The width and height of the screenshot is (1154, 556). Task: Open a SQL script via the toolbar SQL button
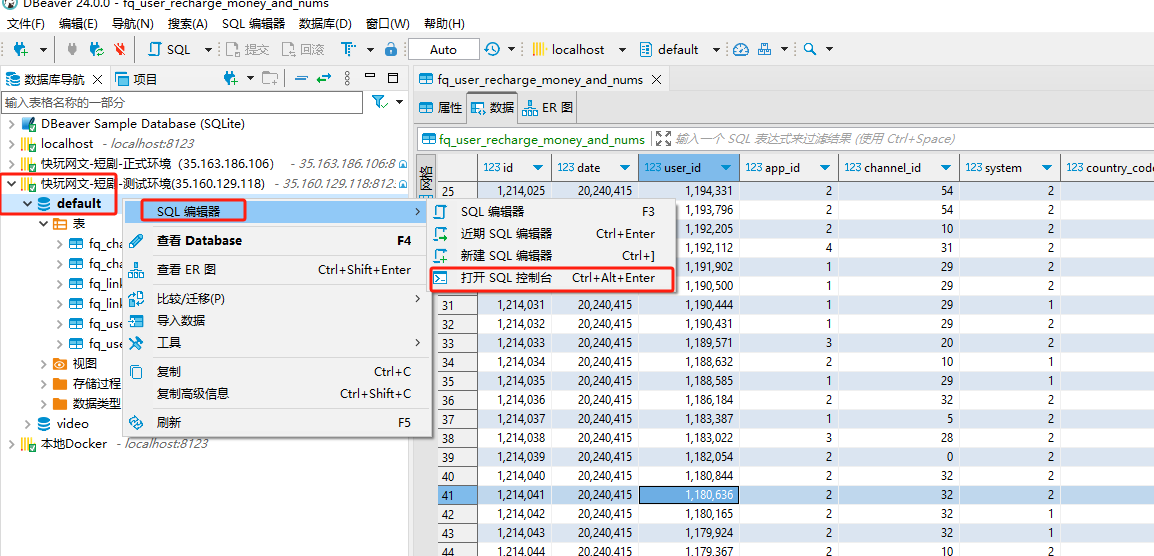pos(170,49)
